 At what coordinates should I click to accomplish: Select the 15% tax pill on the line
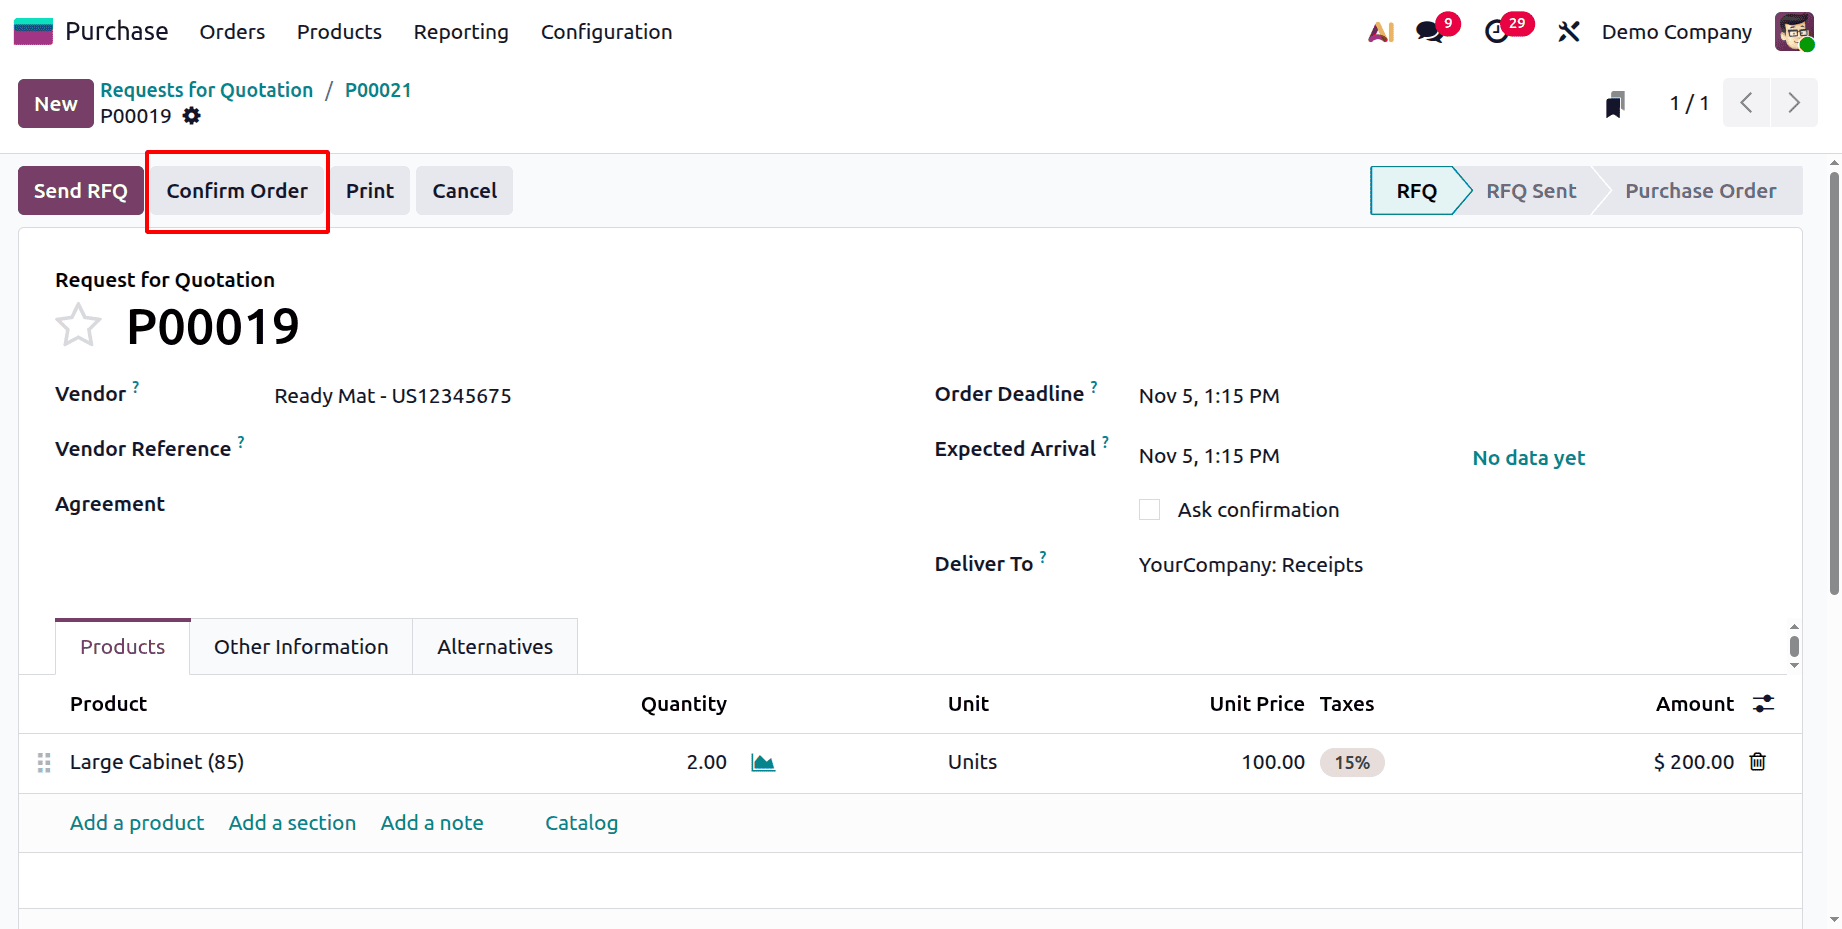[x=1352, y=762]
